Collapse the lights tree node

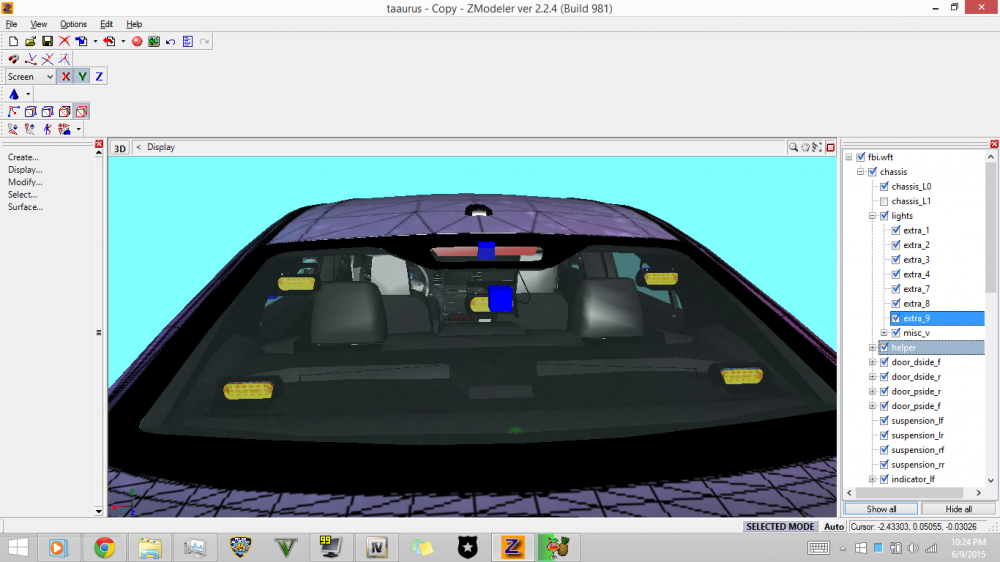[x=872, y=216]
